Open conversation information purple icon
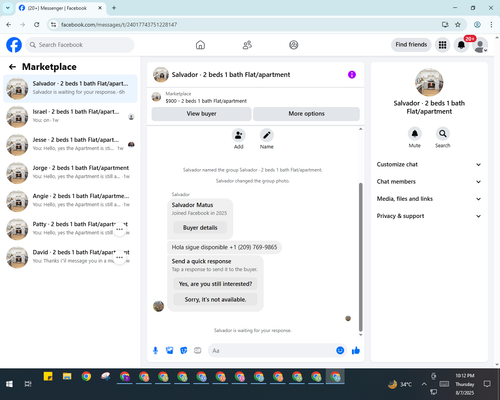Viewport: 500px width, 400px height. [352, 75]
